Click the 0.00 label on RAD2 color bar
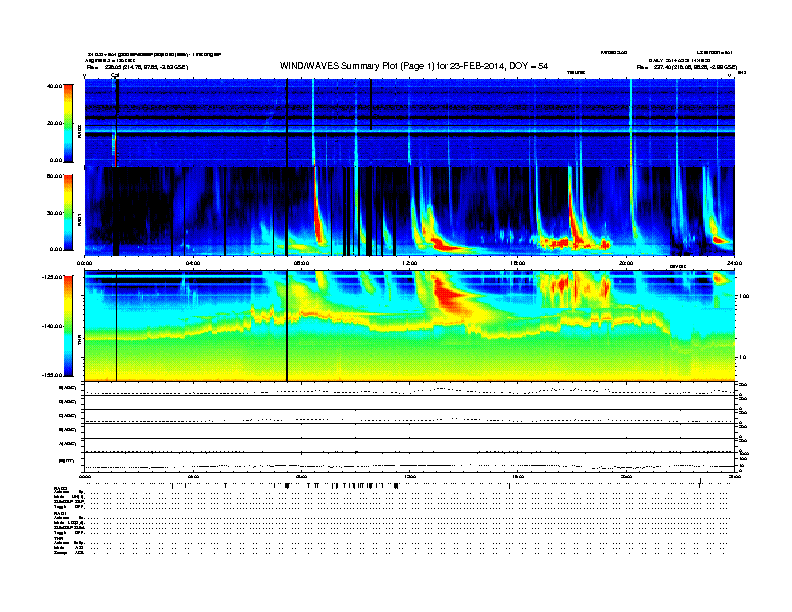The image size is (792, 612). click(x=56, y=160)
